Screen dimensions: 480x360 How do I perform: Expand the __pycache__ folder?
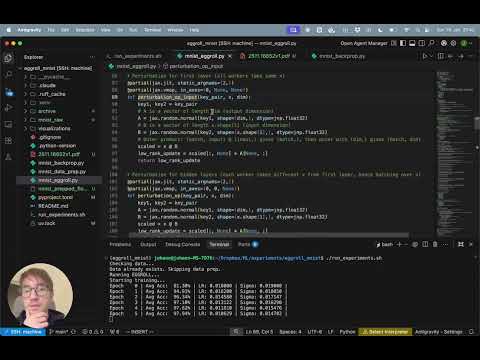pos(59,77)
